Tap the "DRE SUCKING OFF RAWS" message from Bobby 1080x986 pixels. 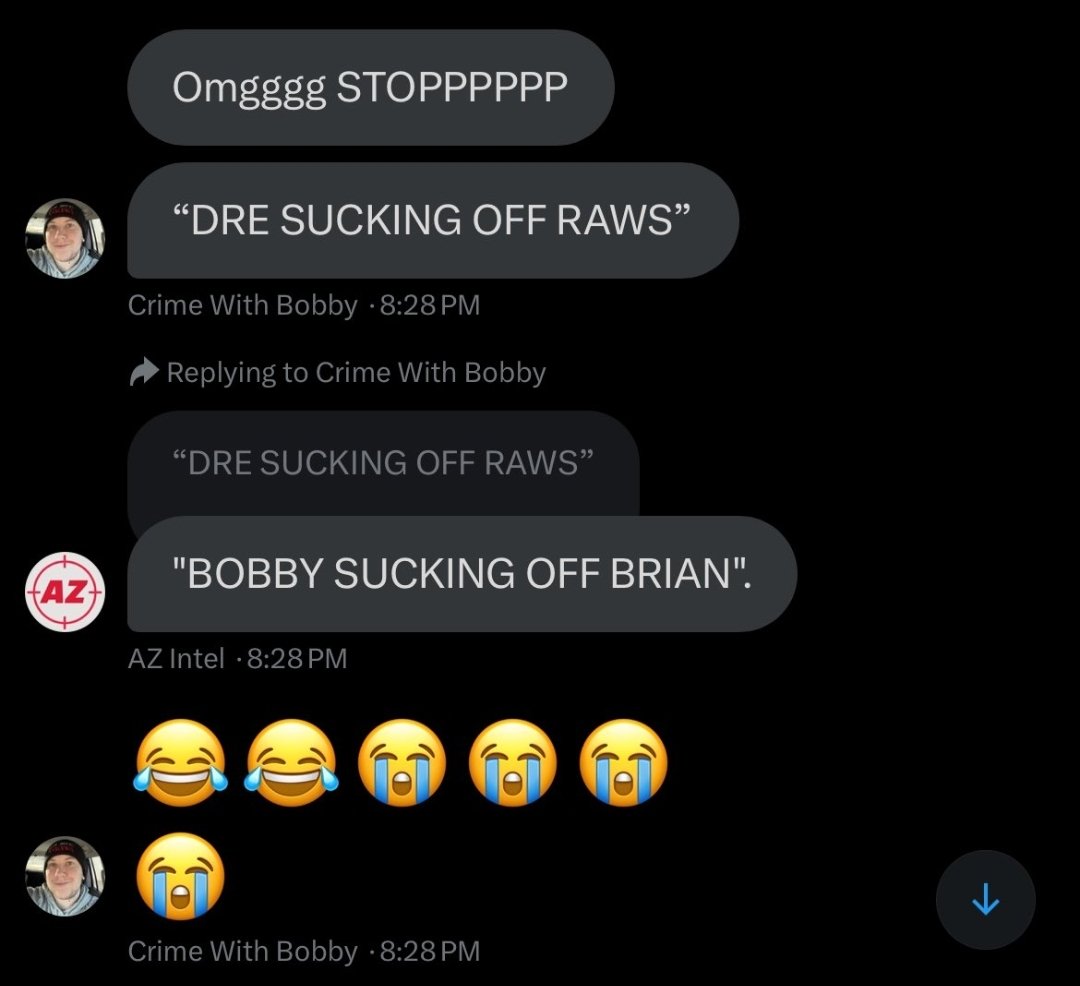[433, 220]
